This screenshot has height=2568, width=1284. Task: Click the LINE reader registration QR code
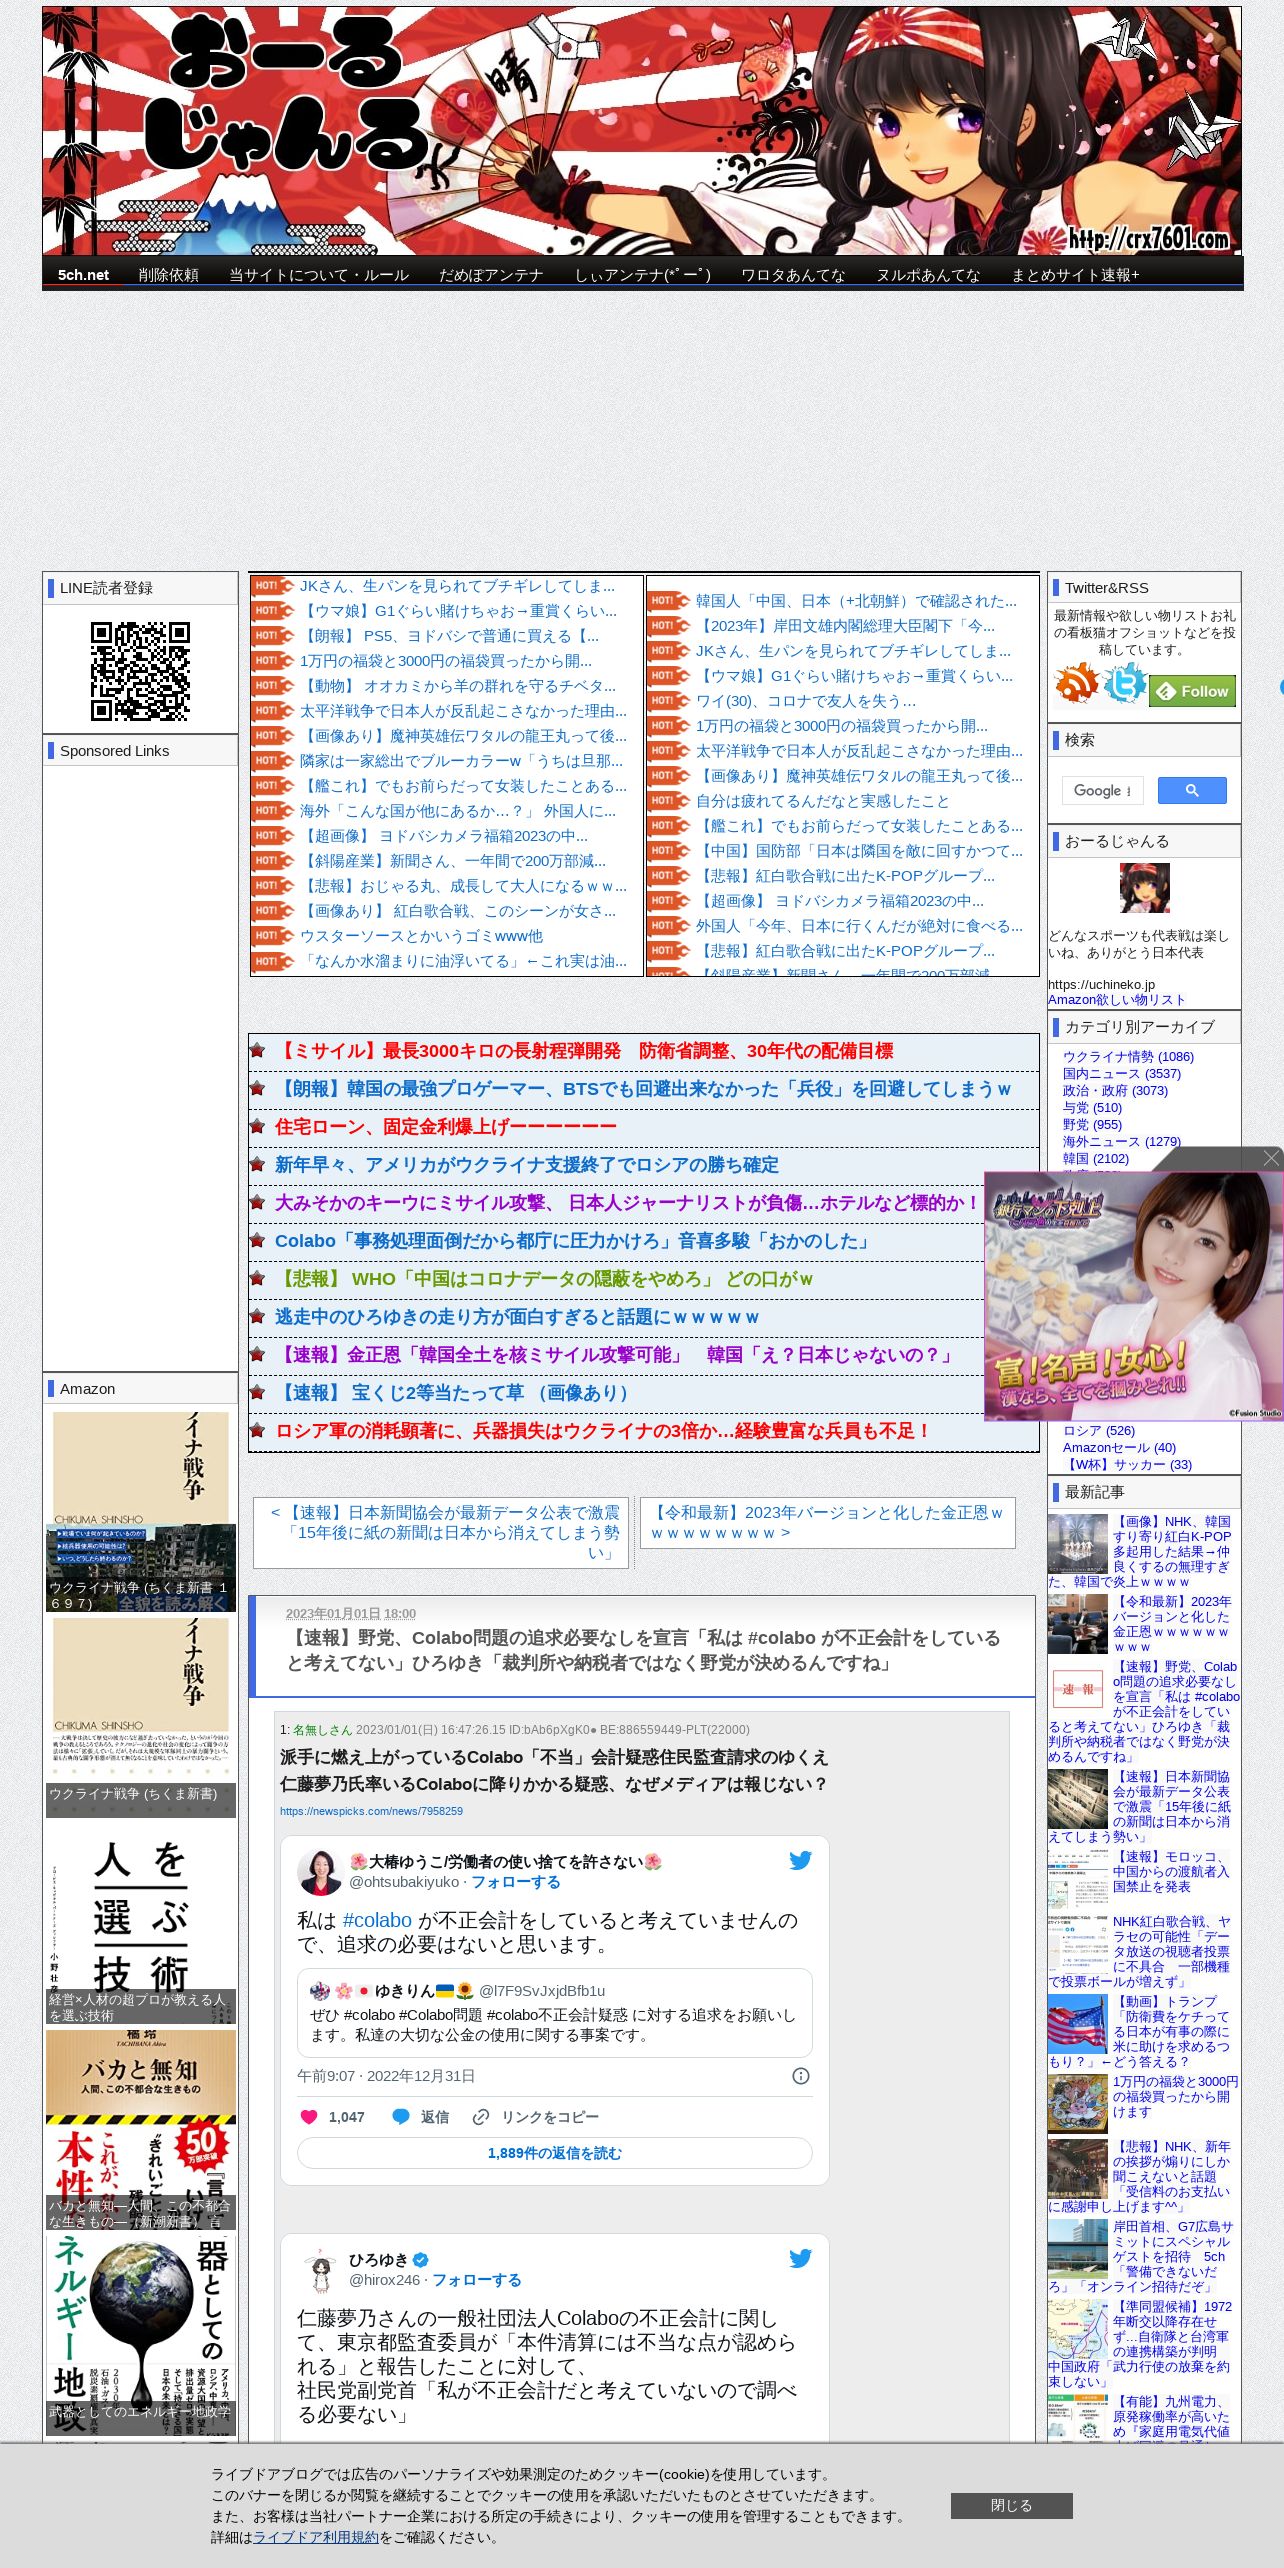pyautogui.click(x=140, y=671)
